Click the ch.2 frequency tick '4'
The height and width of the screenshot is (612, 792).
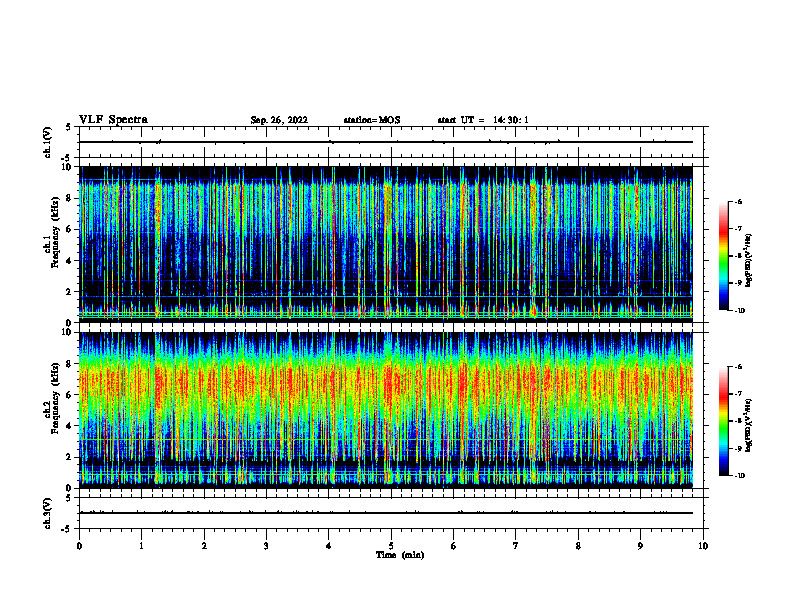click(70, 426)
